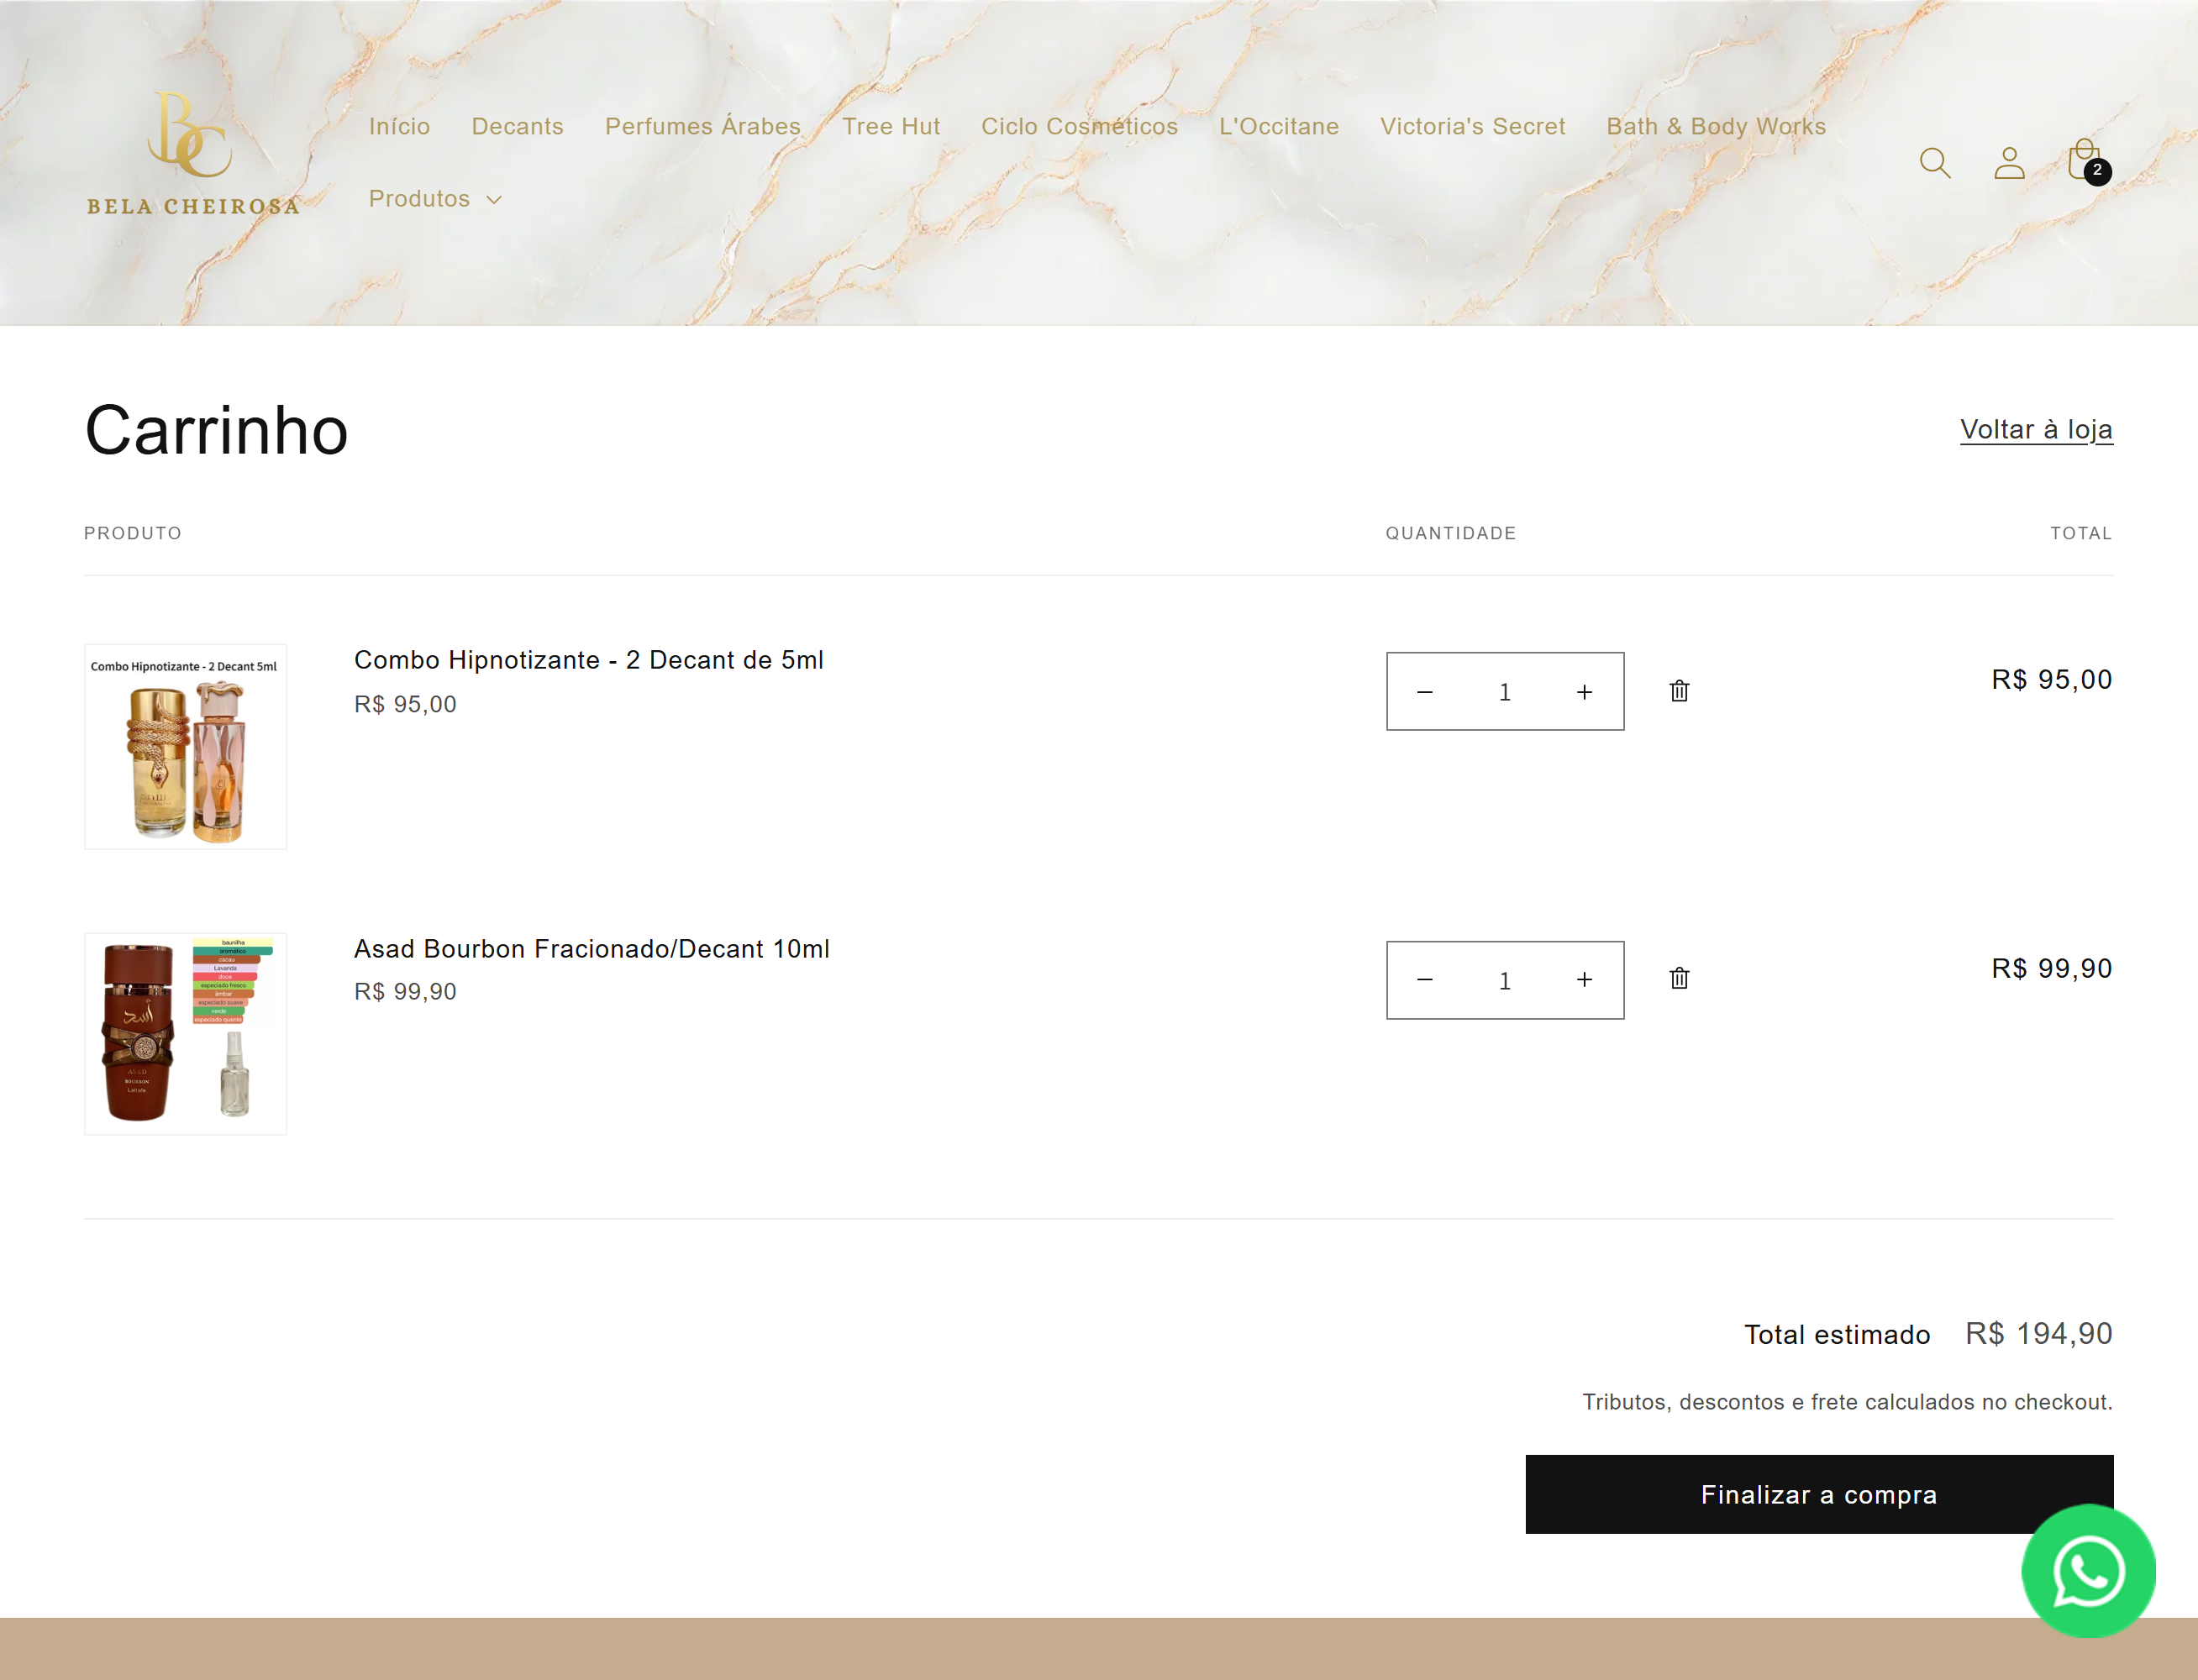The image size is (2198, 1680).
Task: Expand the Produtos dropdown menu
Action: click(x=435, y=199)
